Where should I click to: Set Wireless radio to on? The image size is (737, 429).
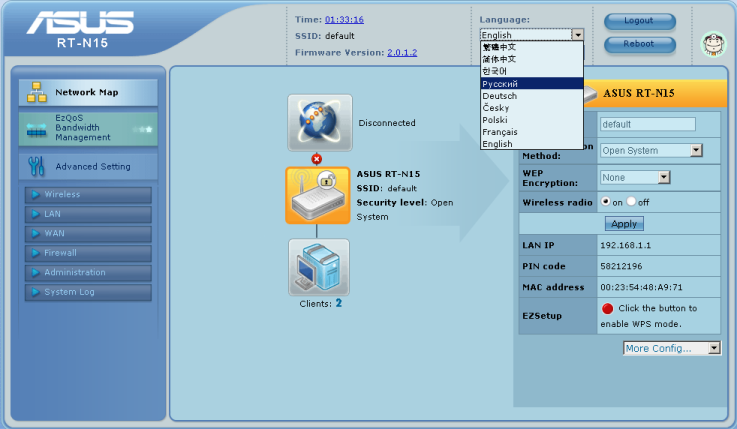click(x=606, y=202)
